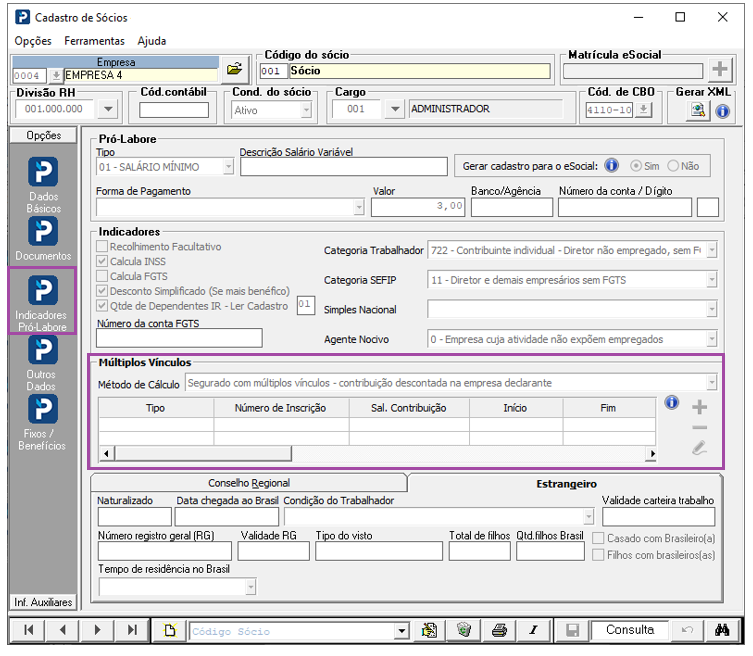Select the Sim radio for eSocial
Image resolution: width=753 pixels, height=656 pixels.
[635, 166]
